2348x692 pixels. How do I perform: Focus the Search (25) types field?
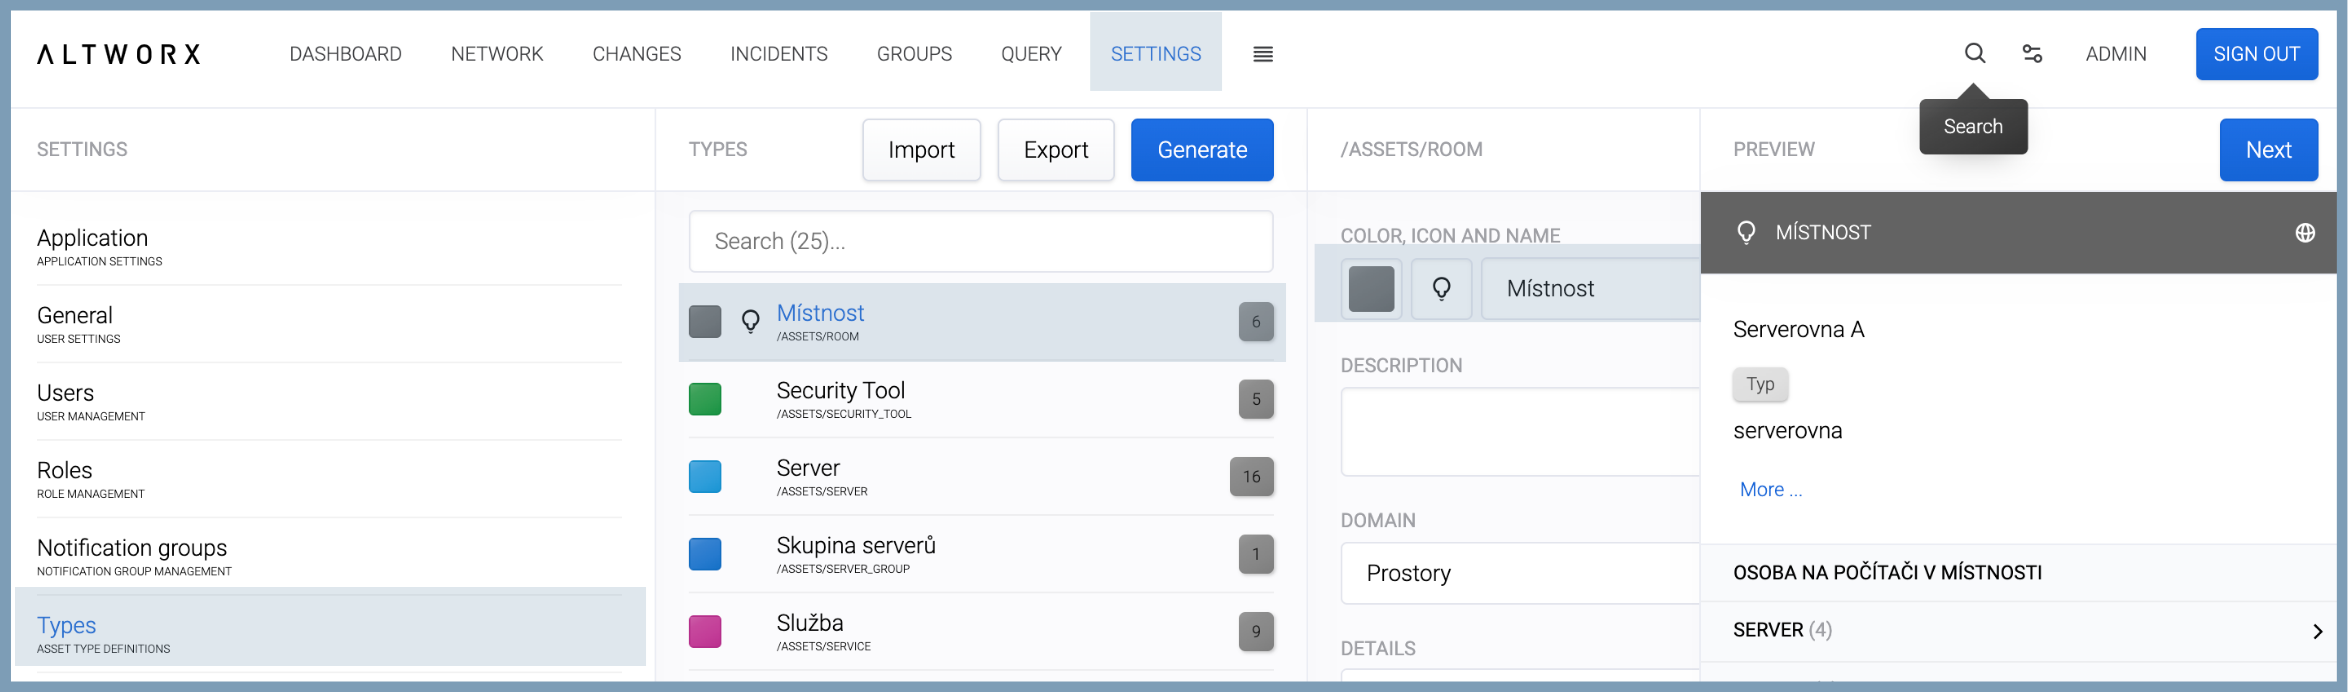coord(980,241)
